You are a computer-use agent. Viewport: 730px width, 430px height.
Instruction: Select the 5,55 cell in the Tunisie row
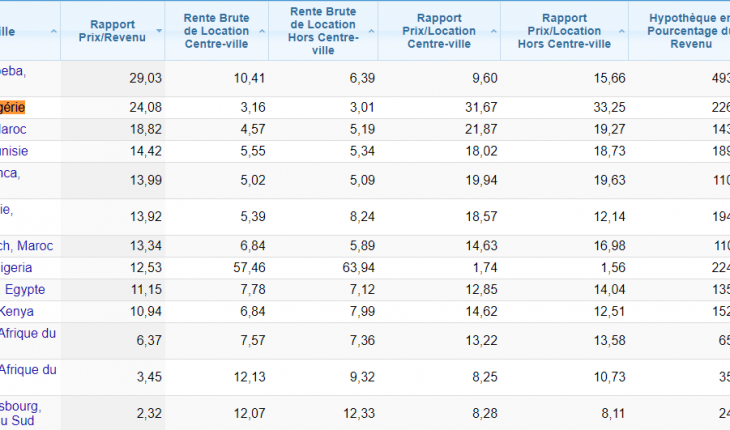(253, 151)
